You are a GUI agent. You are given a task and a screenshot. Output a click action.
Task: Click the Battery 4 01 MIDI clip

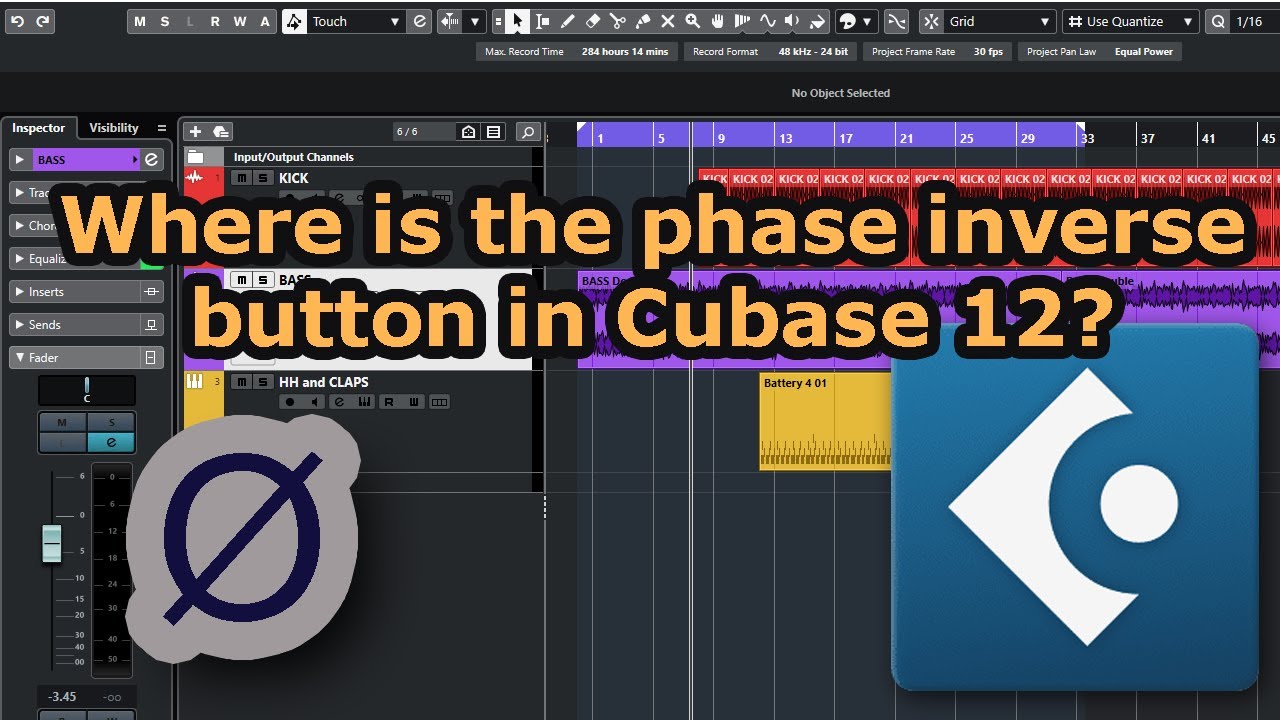click(x=825, y=420)
